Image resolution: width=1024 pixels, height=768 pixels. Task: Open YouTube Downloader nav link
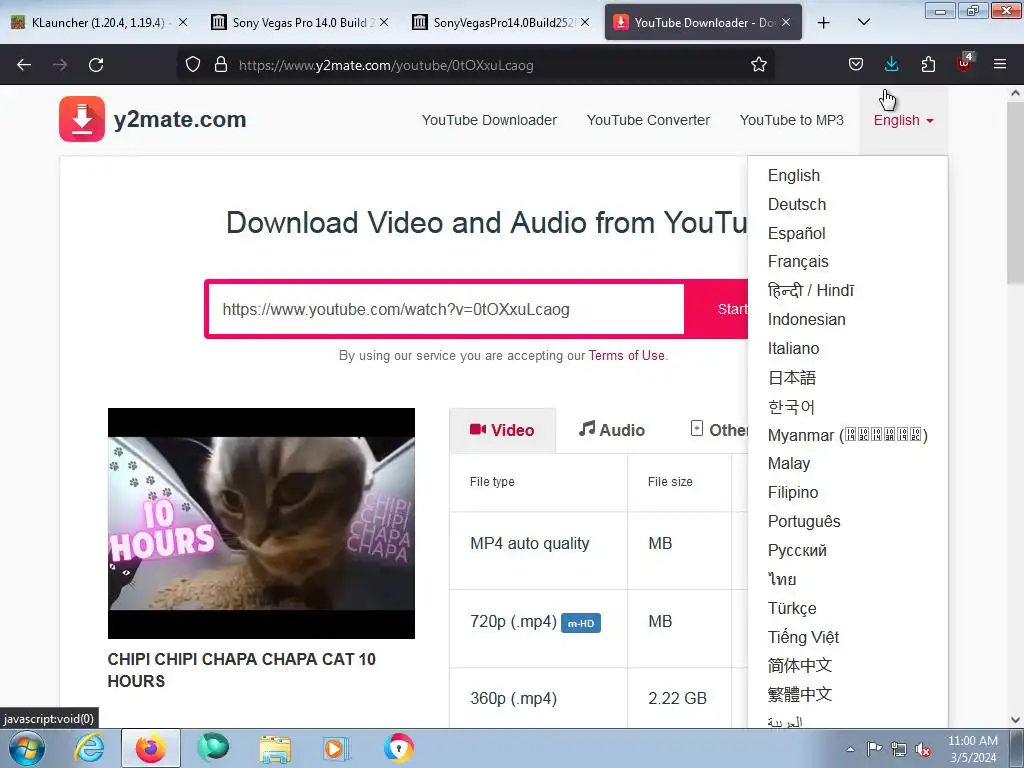[x=489, y=120]
